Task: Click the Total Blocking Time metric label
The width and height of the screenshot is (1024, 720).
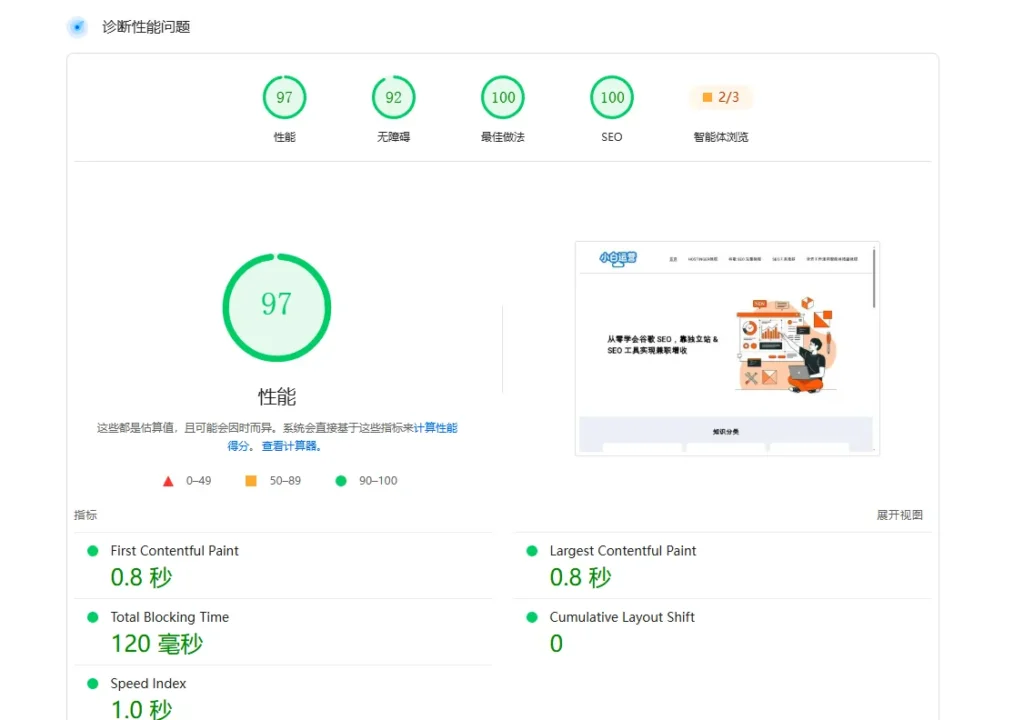Action: [169, 617]
